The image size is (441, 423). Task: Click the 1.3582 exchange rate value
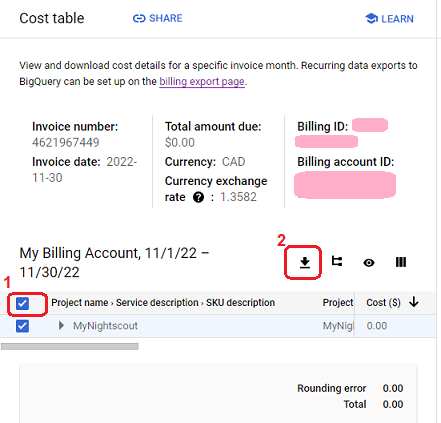point(238,197)
